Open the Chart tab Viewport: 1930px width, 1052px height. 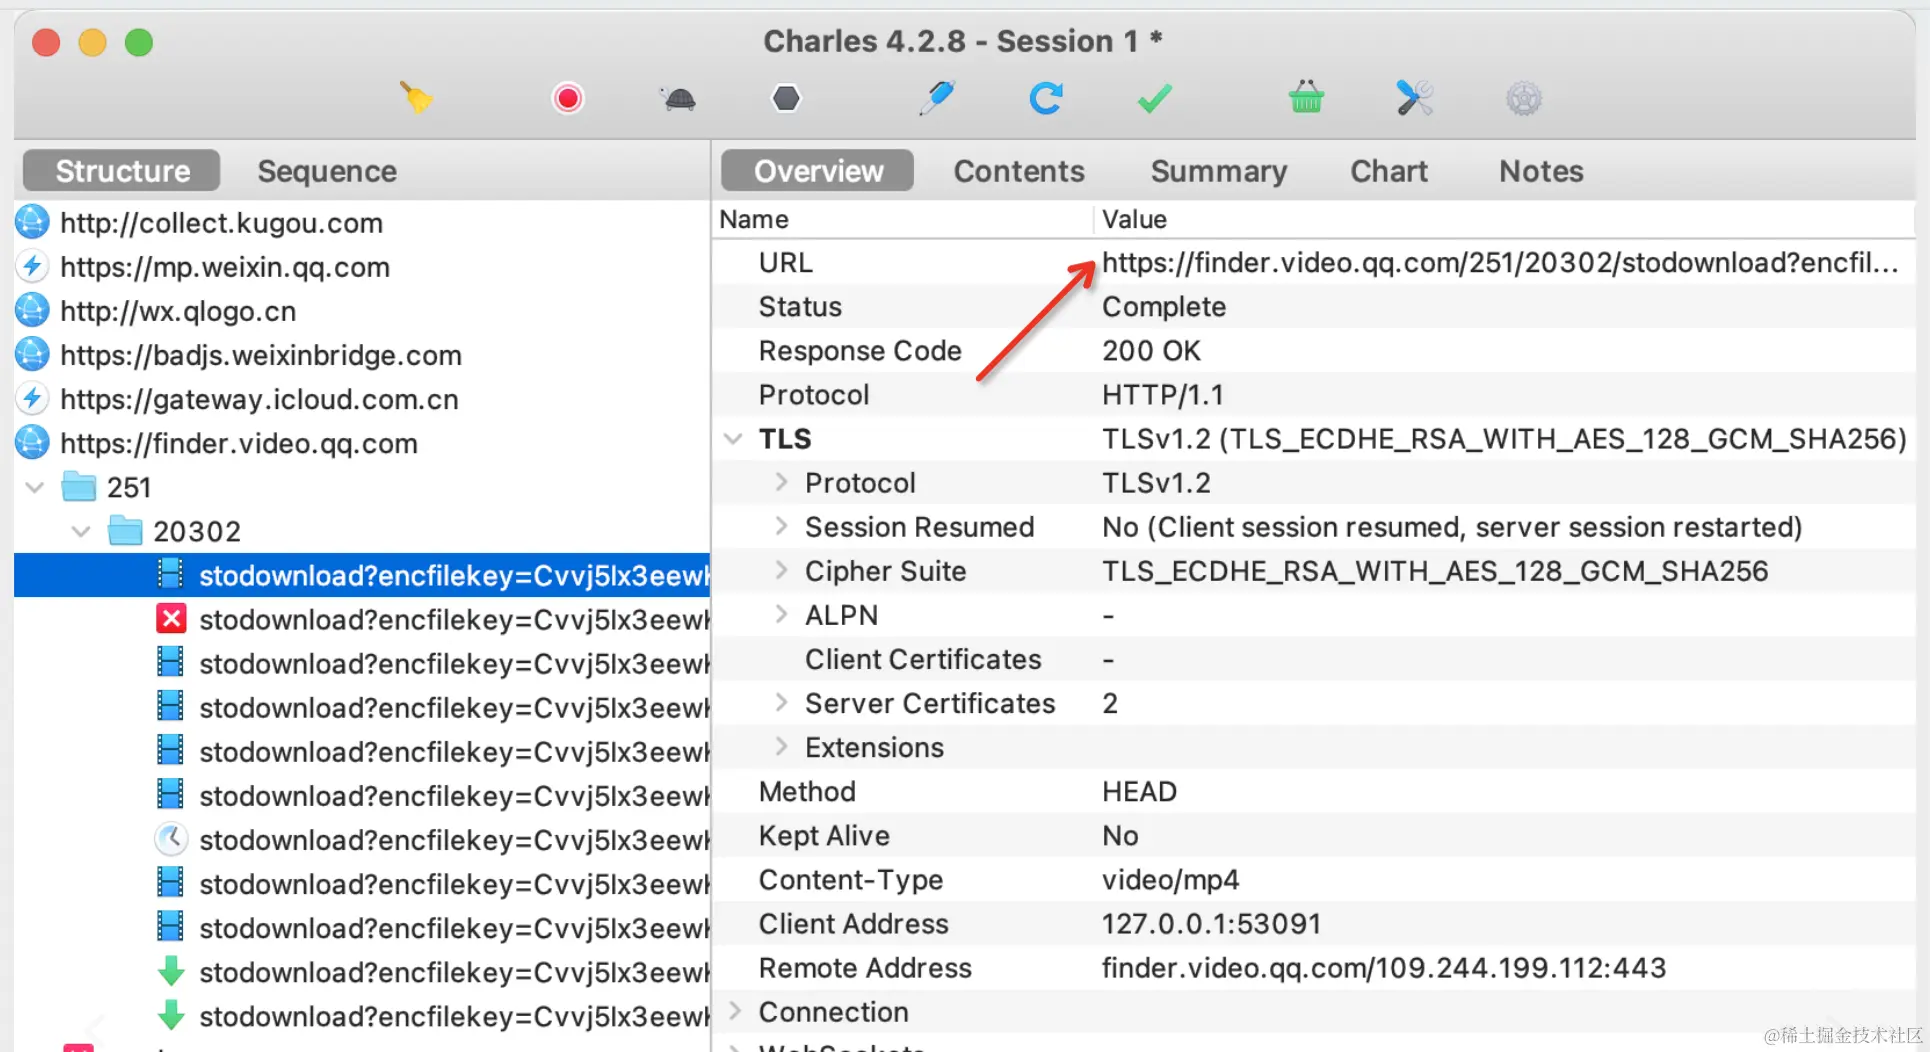point(1389,171)
